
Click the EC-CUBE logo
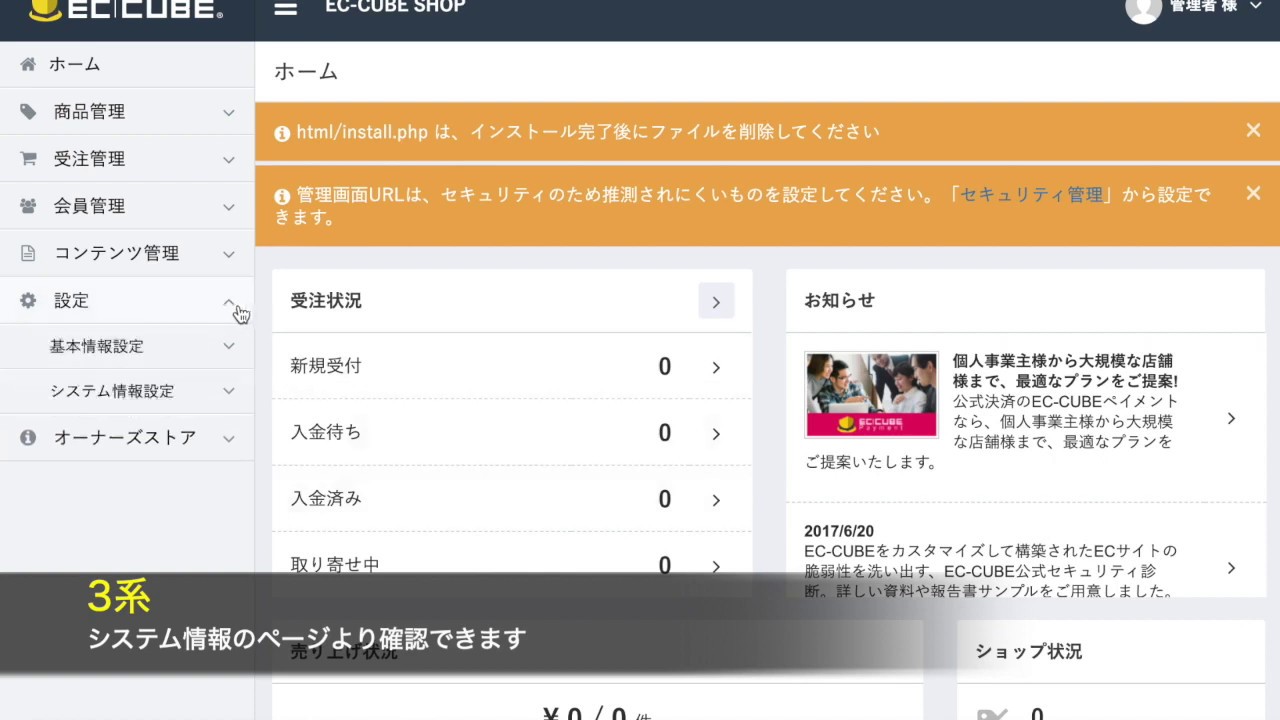tap(126, 10)
